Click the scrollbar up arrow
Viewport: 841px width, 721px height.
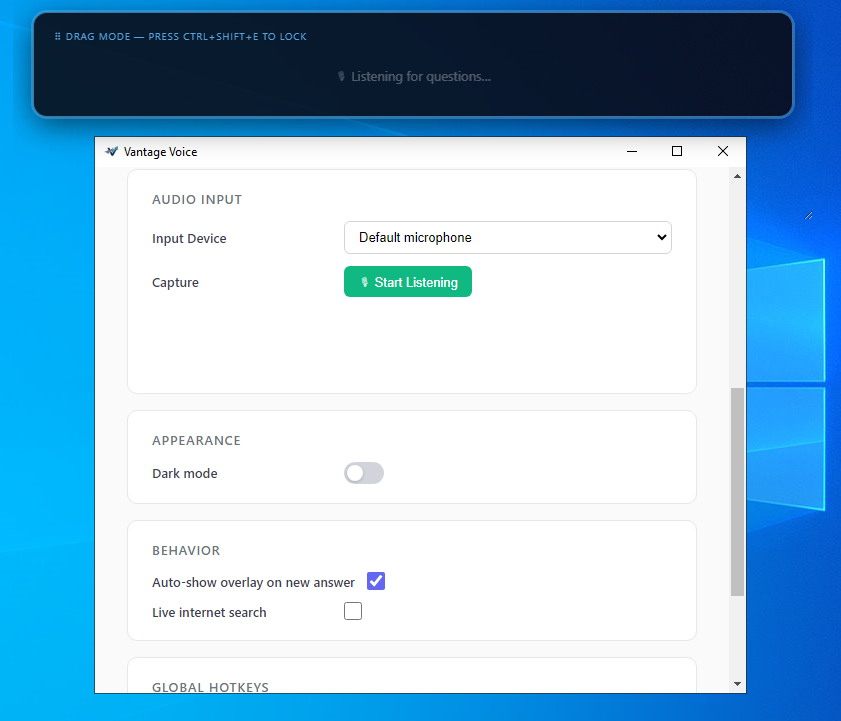click(x=737, y=176)
